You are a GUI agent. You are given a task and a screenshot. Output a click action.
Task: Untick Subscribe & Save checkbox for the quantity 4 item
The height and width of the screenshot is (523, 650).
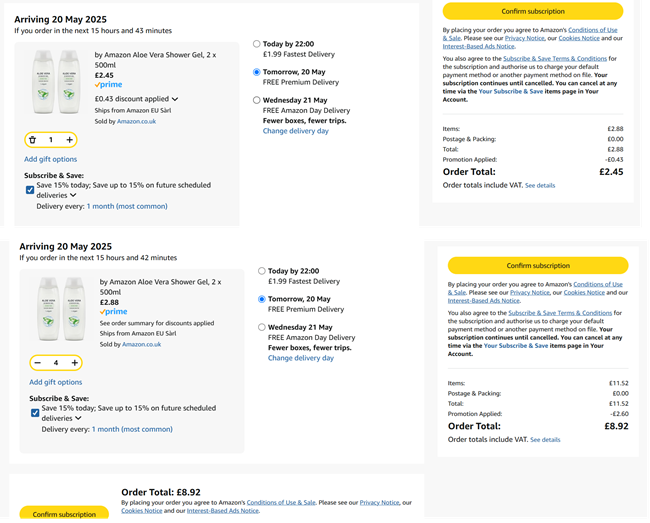35,413
